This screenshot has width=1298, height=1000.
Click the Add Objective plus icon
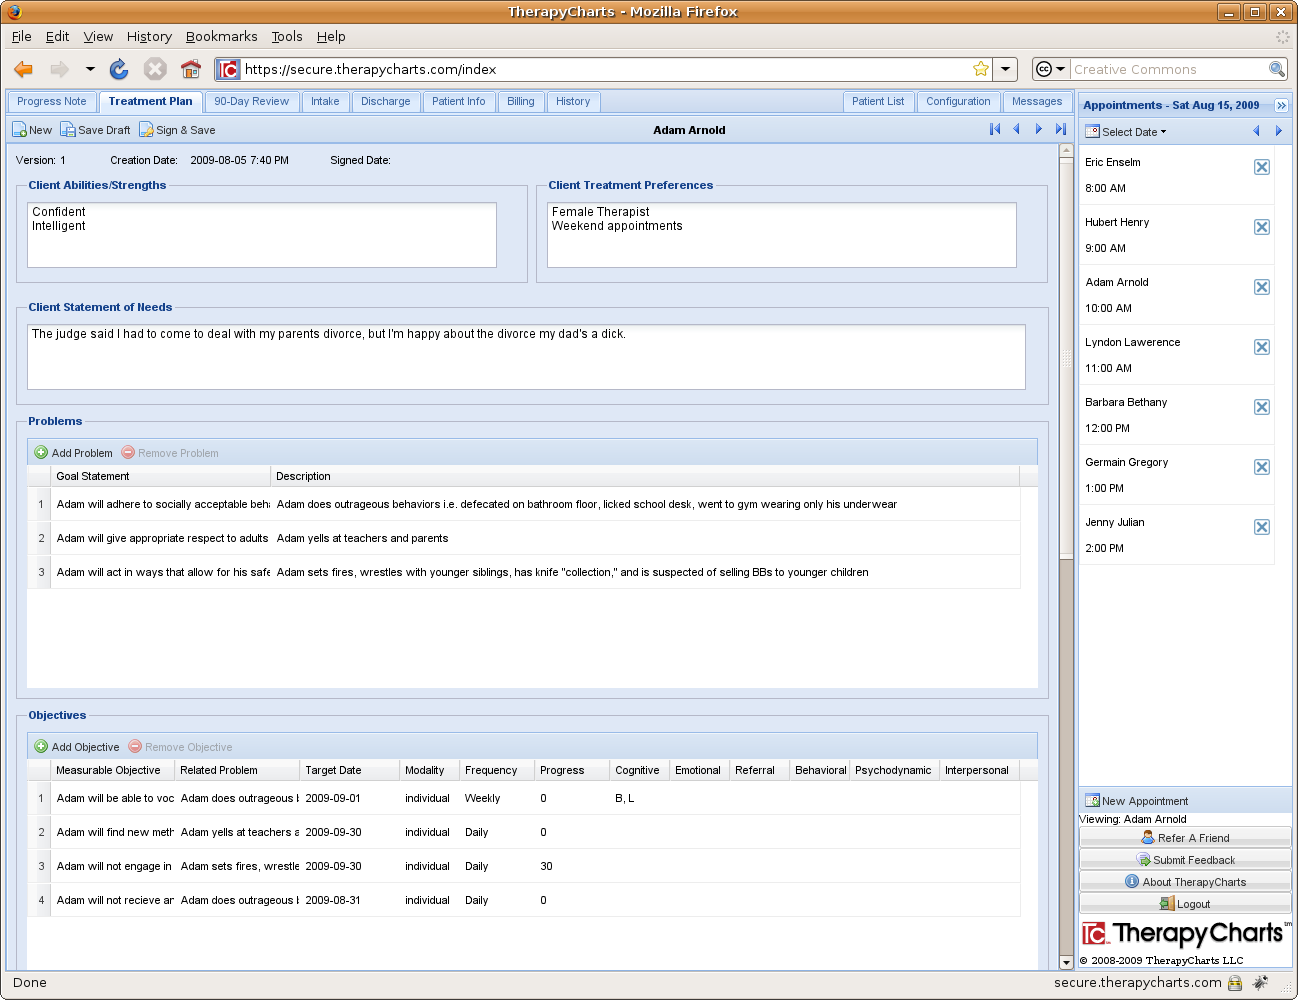tap(41, 747)
